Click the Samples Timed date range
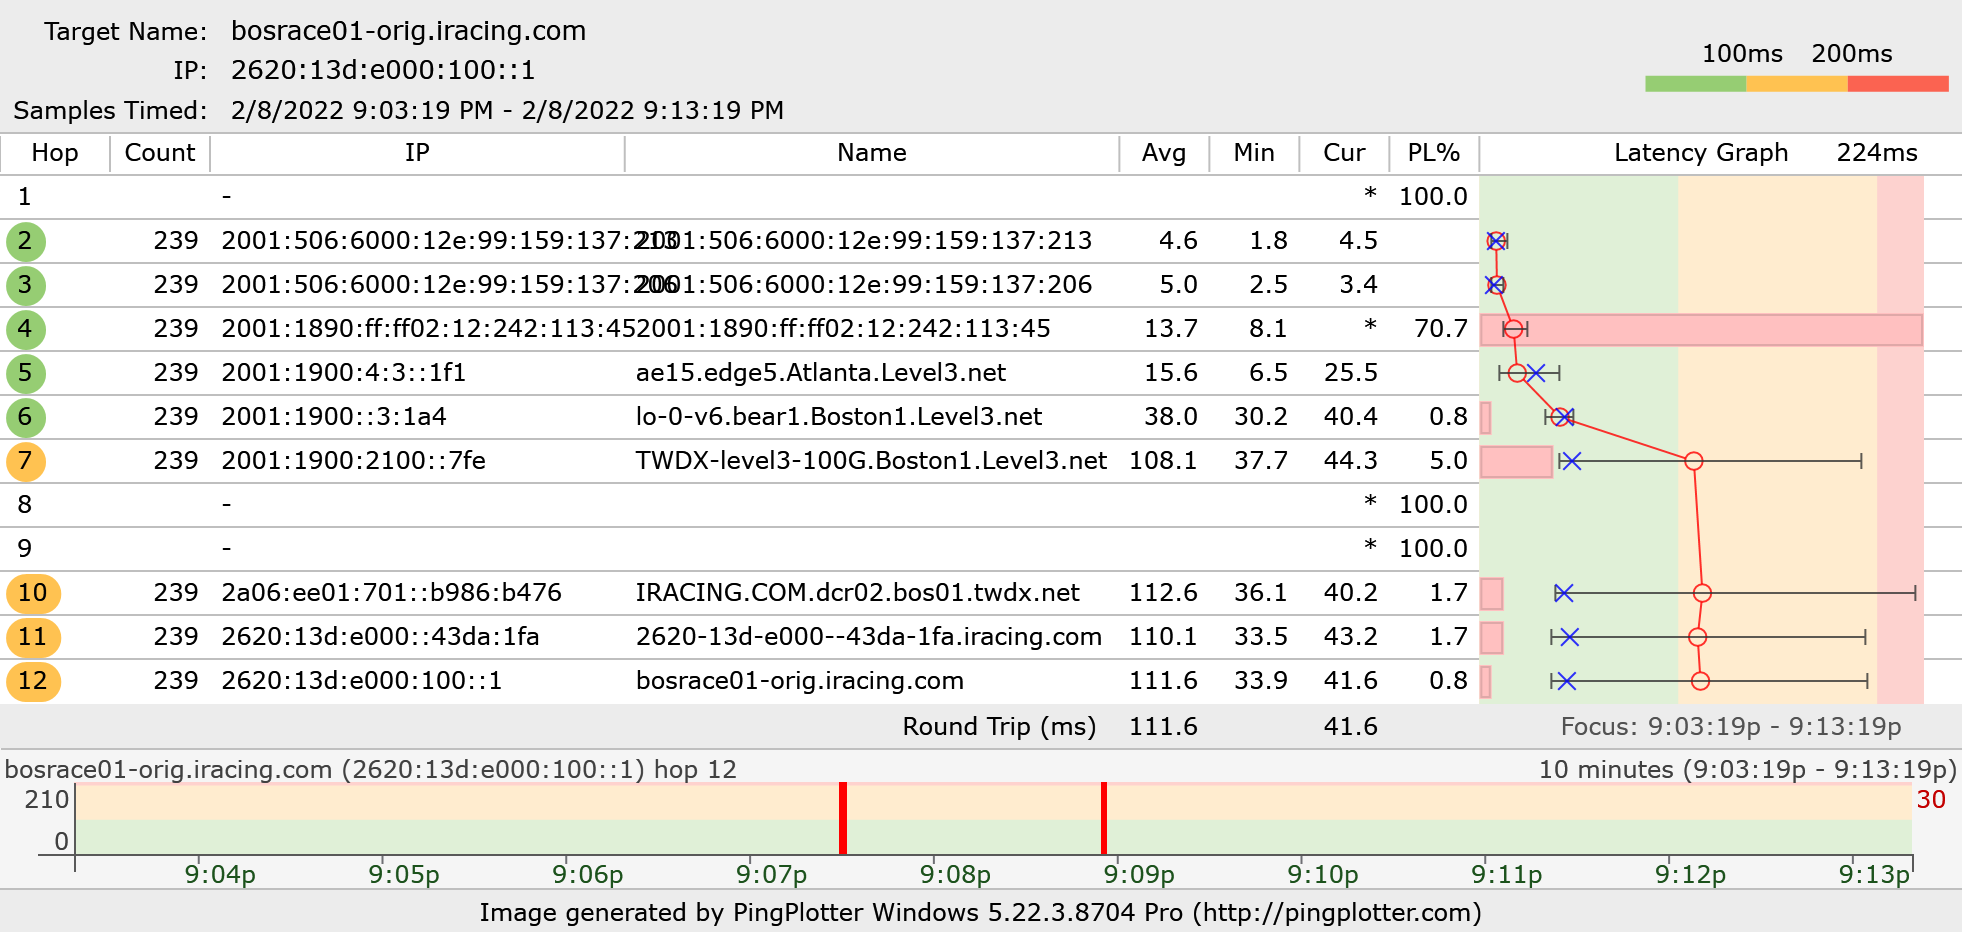Screen dimensions: 1962x932 click(508, 110)
